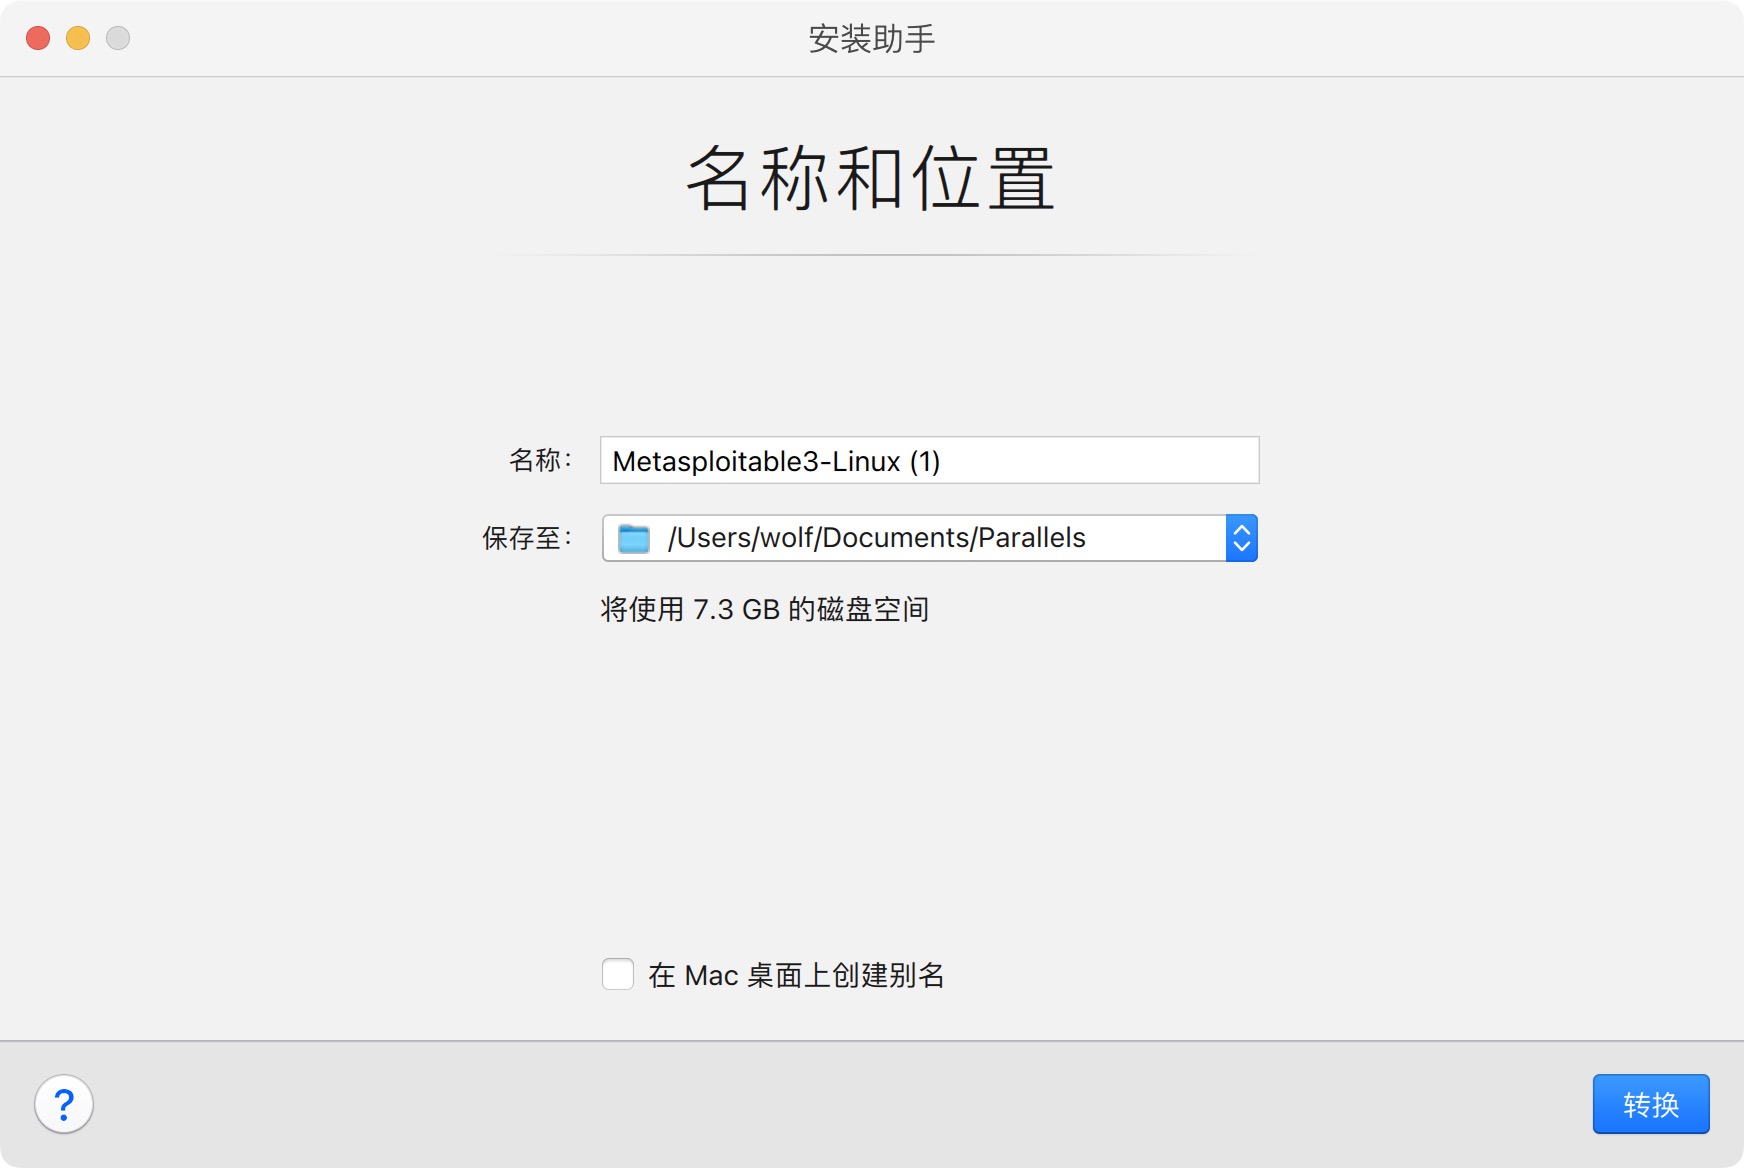Click the blue up-down arrows of 保存至
This screenshot has height=1168, width=1744.
pyautogui.click(x=1241, y=538)
